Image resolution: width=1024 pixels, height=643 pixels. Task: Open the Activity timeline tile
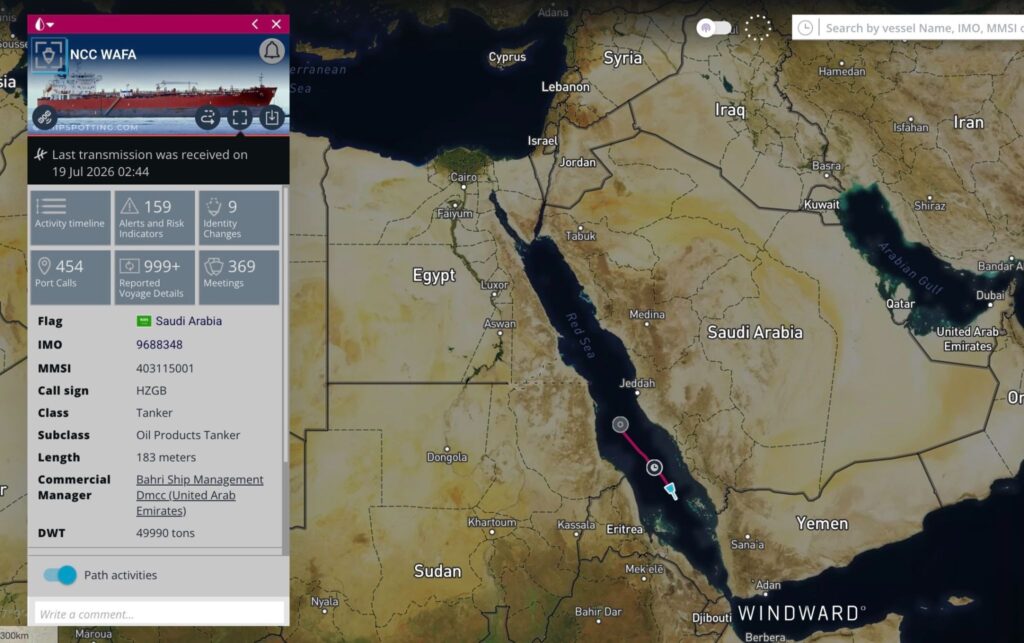click(70, 217)
